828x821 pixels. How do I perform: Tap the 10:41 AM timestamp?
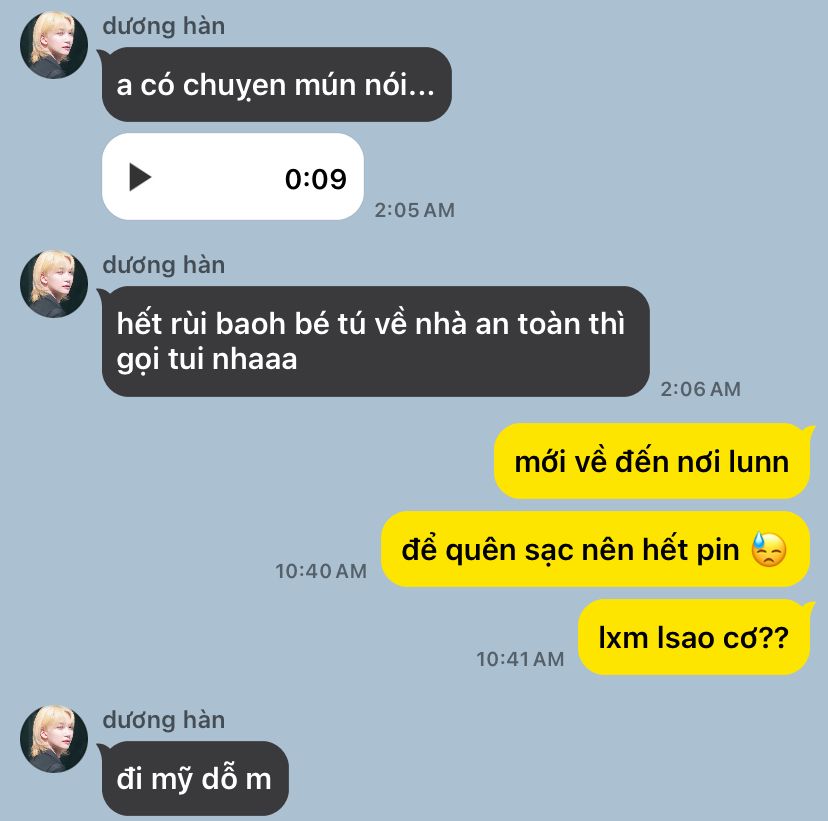click(x=520, y=659)
